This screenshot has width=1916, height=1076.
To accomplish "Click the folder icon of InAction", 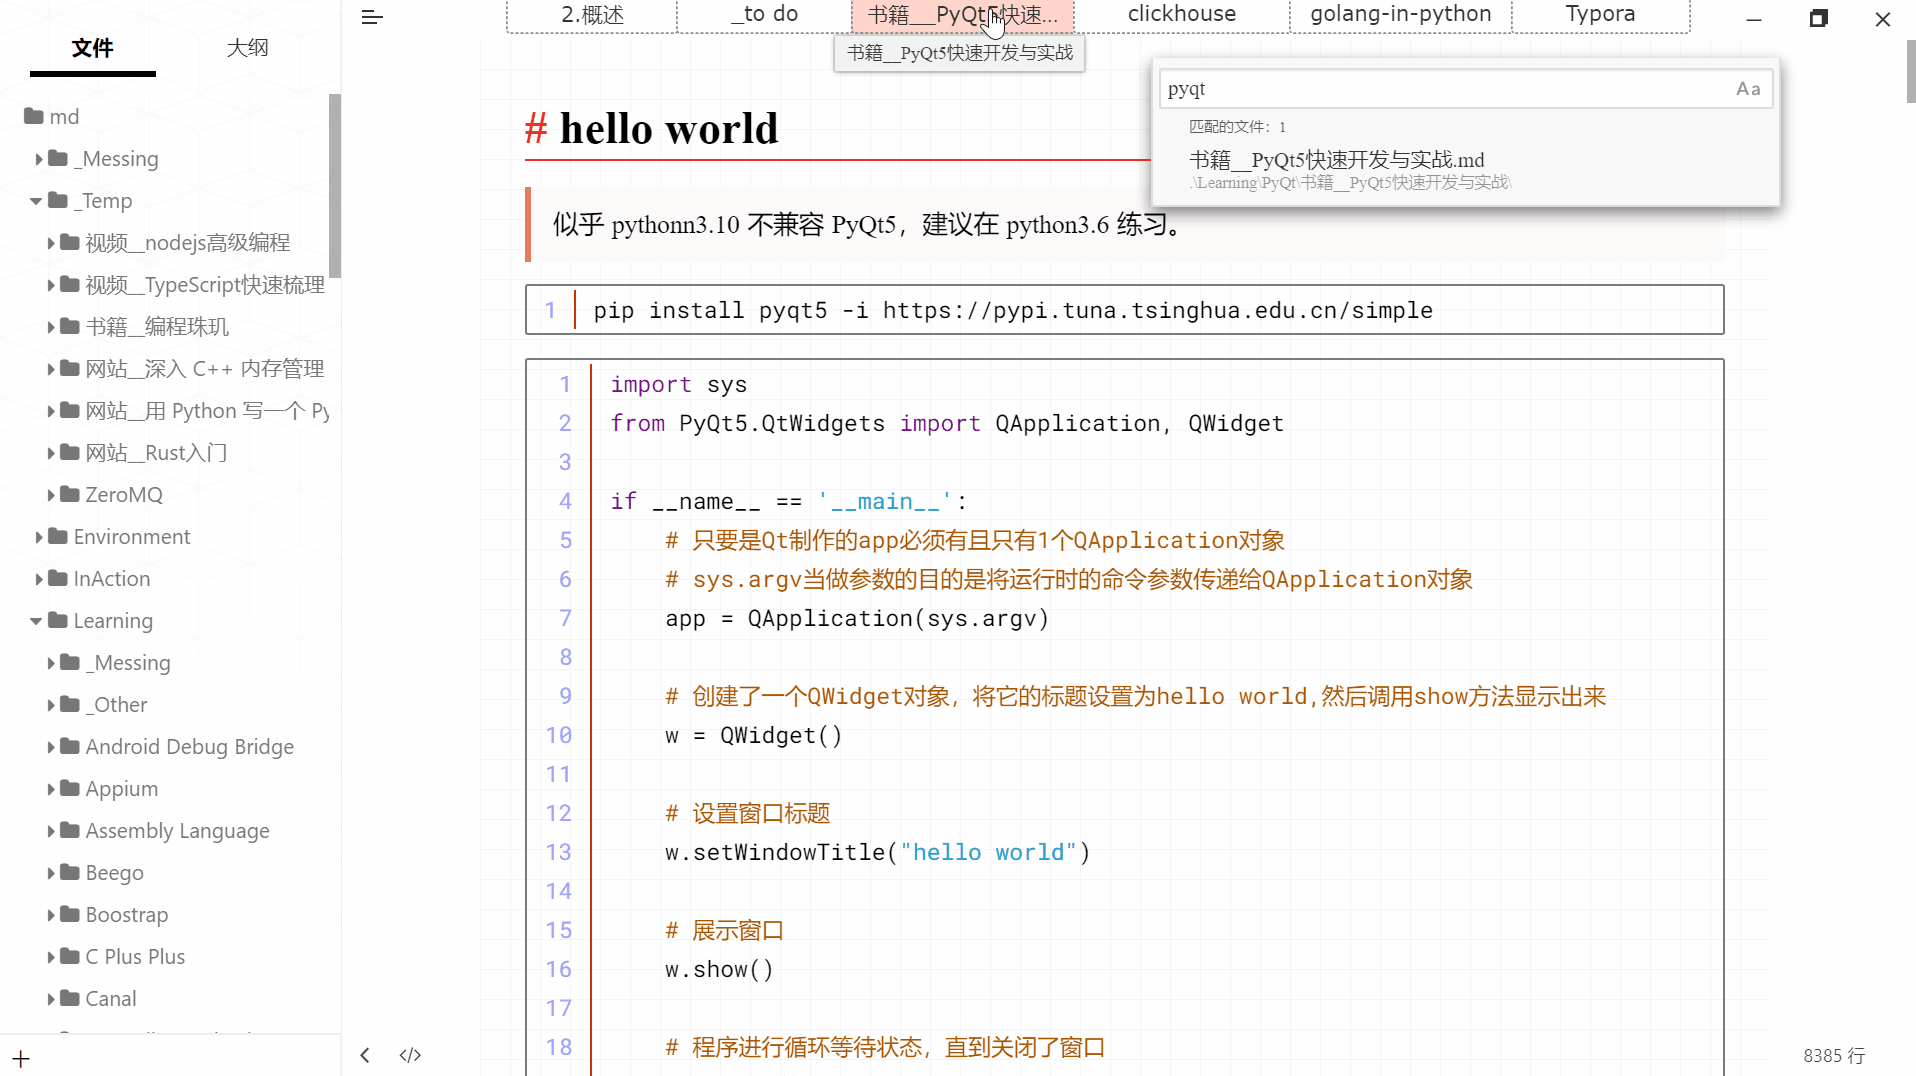I will pos(58,578).
